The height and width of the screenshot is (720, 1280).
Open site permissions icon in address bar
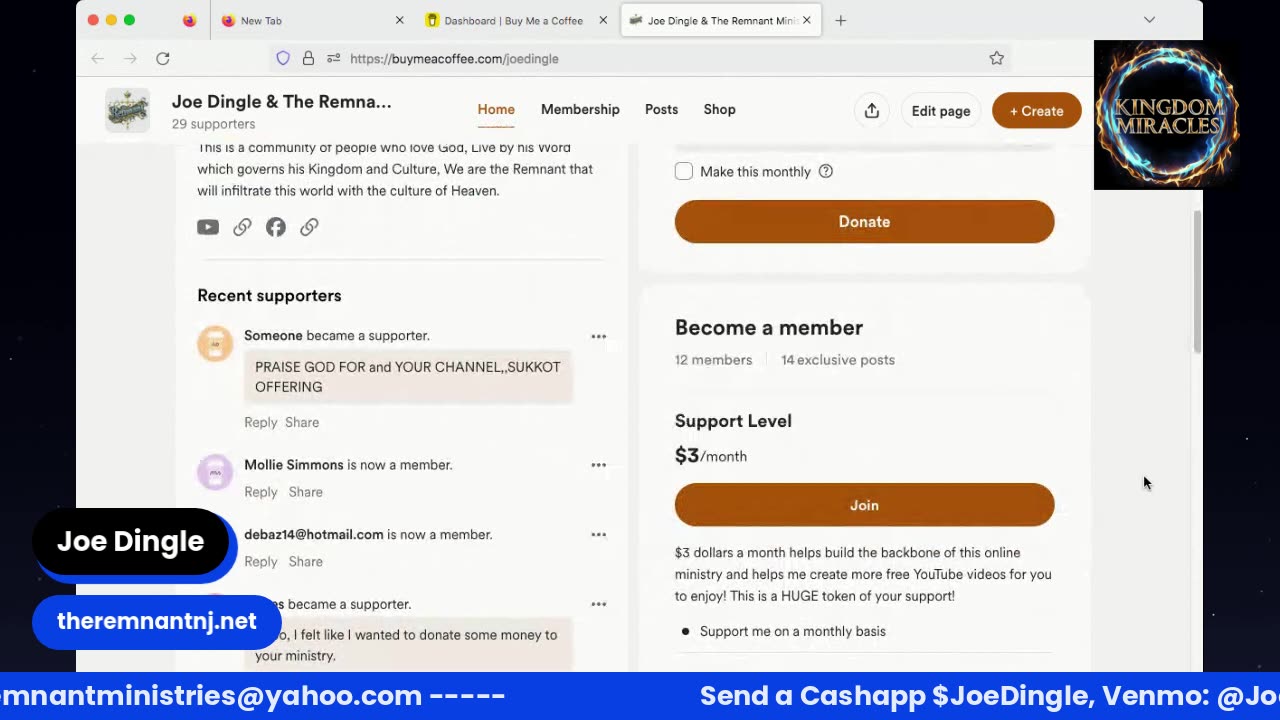[x=334, y=59]
